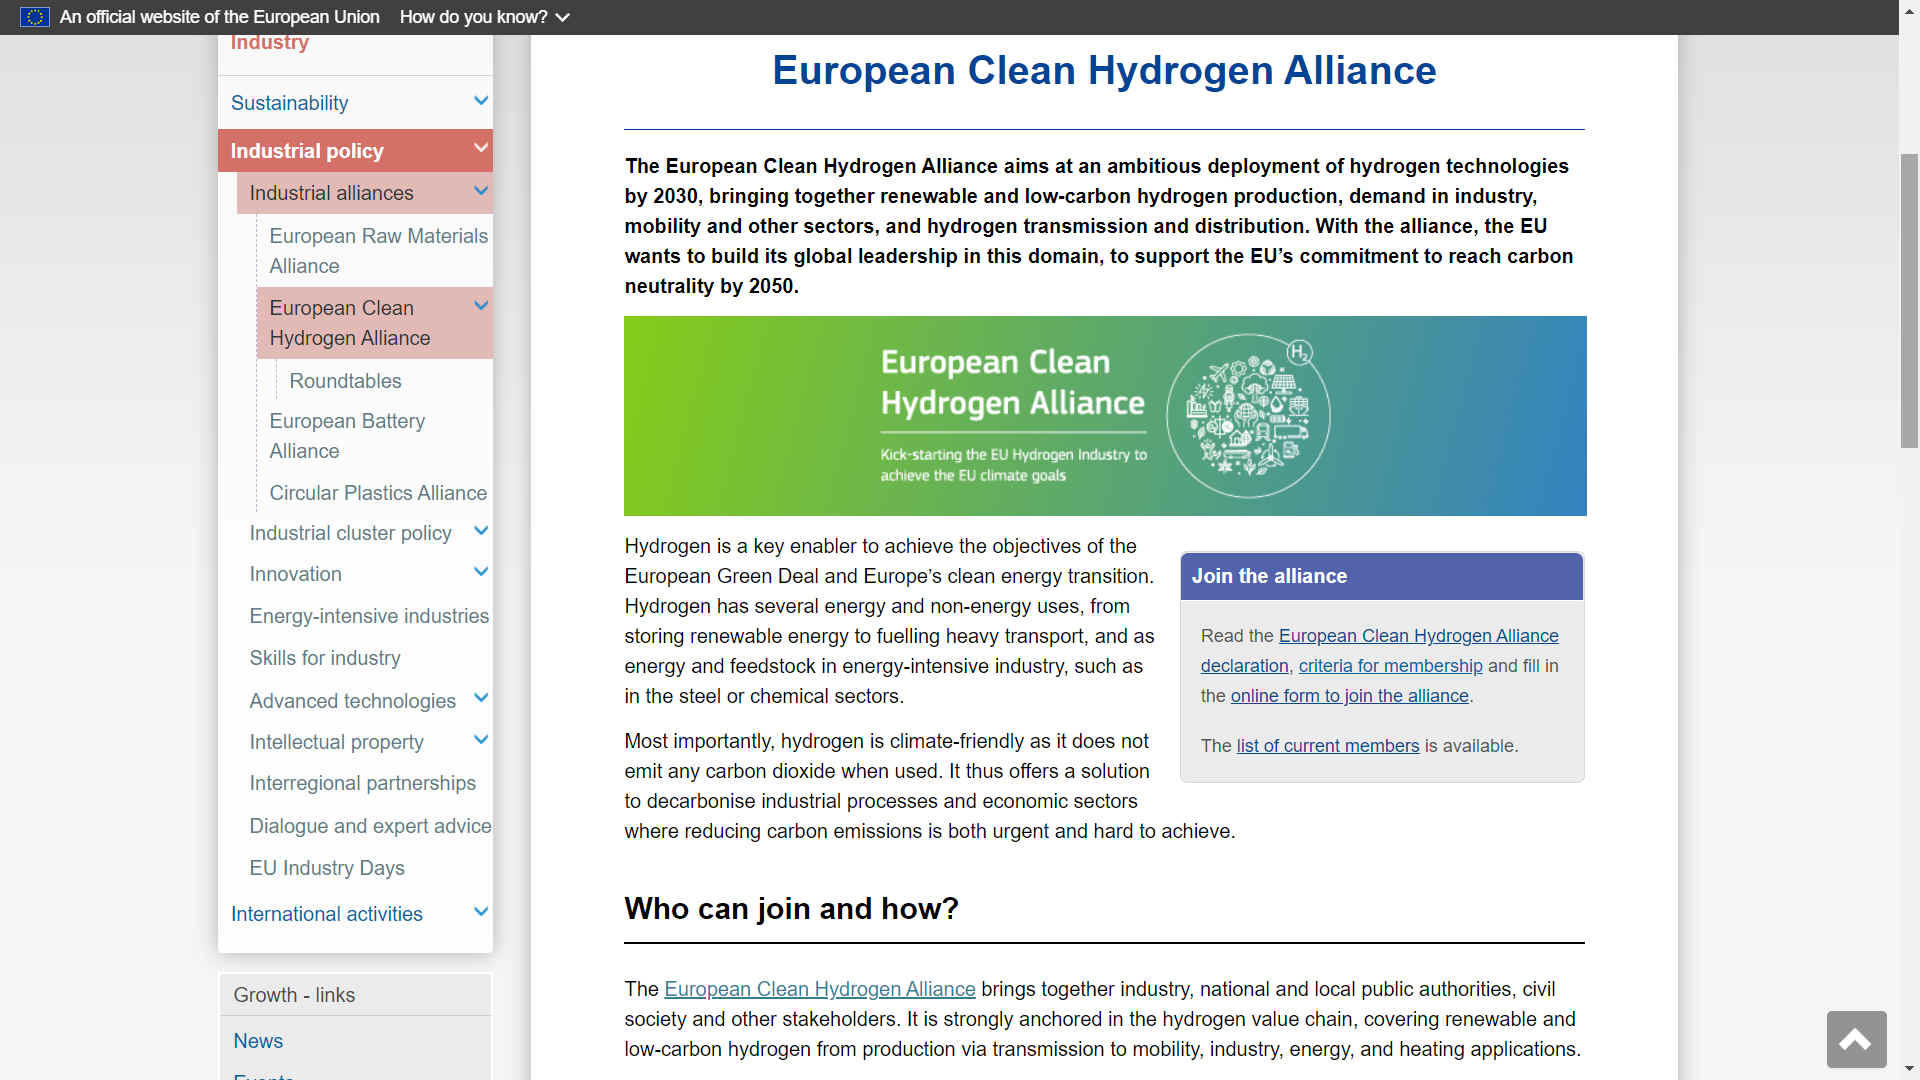The width and height of the screenshot is (1920, 1080).
Task: Open online form to join the alliance
Action: pyautogui.click(x=1349, y=696)
